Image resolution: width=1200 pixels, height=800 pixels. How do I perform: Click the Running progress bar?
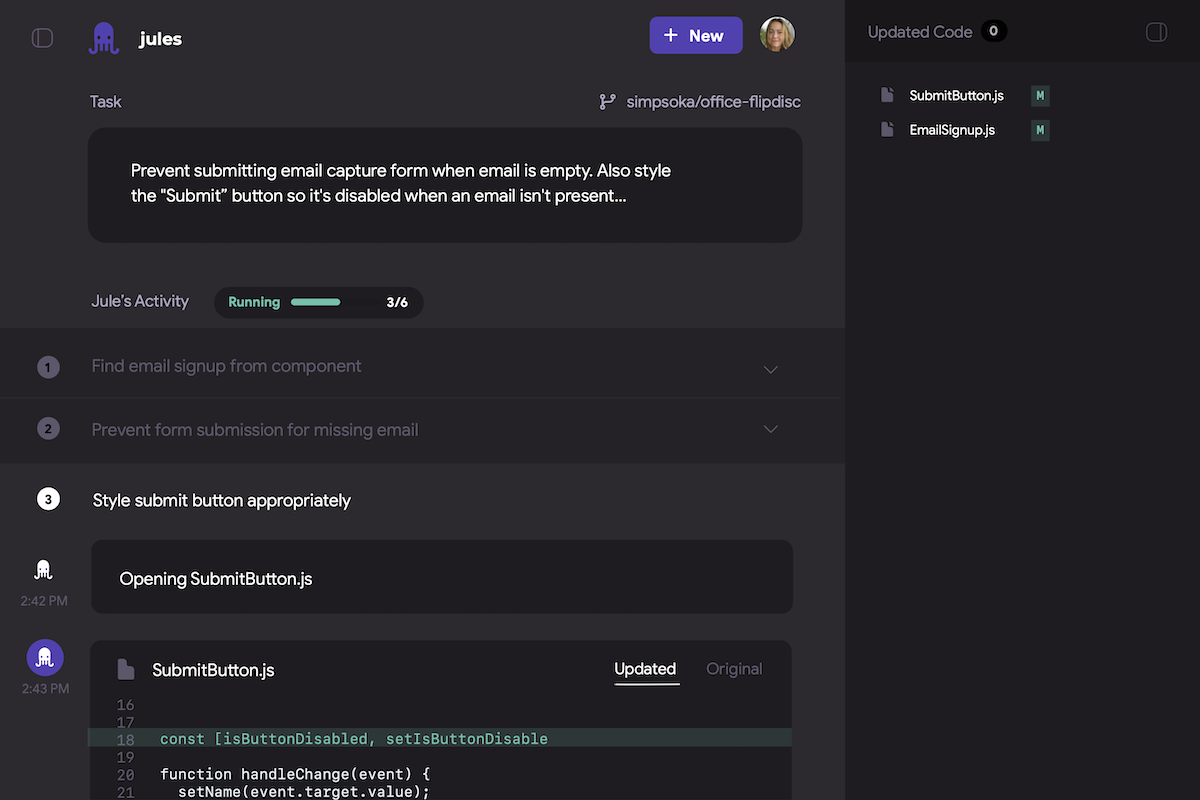(318, 302)
